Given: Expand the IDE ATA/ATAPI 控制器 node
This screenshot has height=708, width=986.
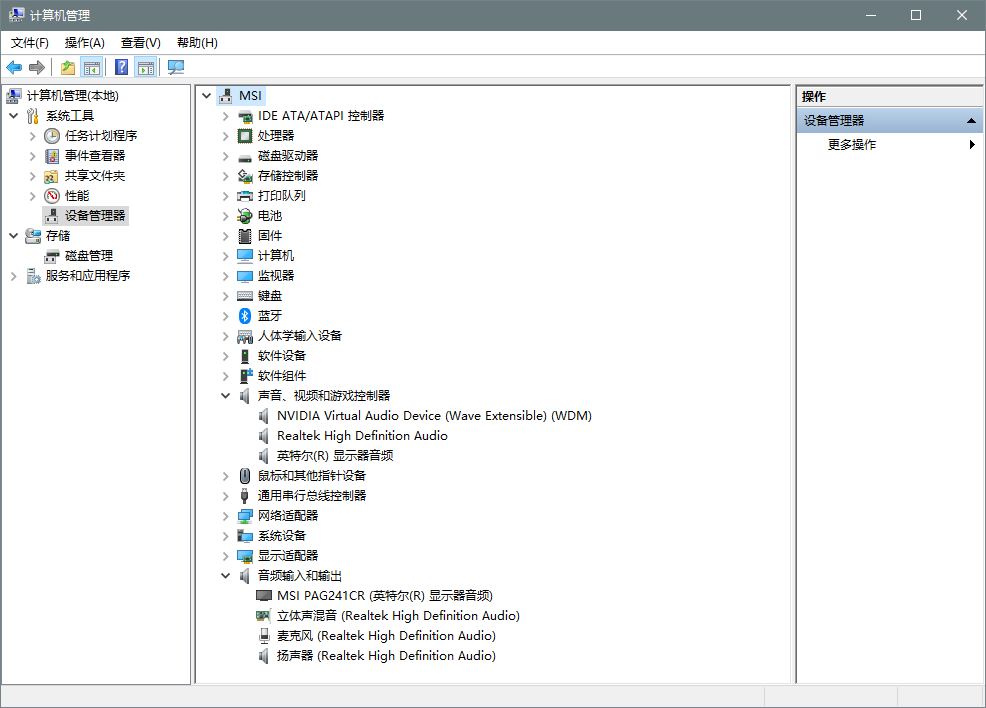Looking at the screenshot, I should pos(225,116).
